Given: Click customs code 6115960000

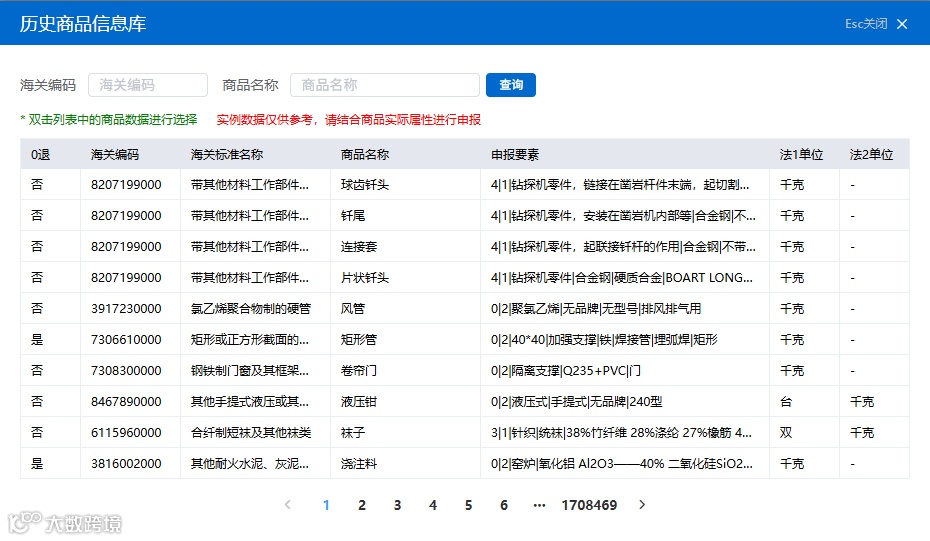Looking at the screenshot, I should tap(126, 432).
